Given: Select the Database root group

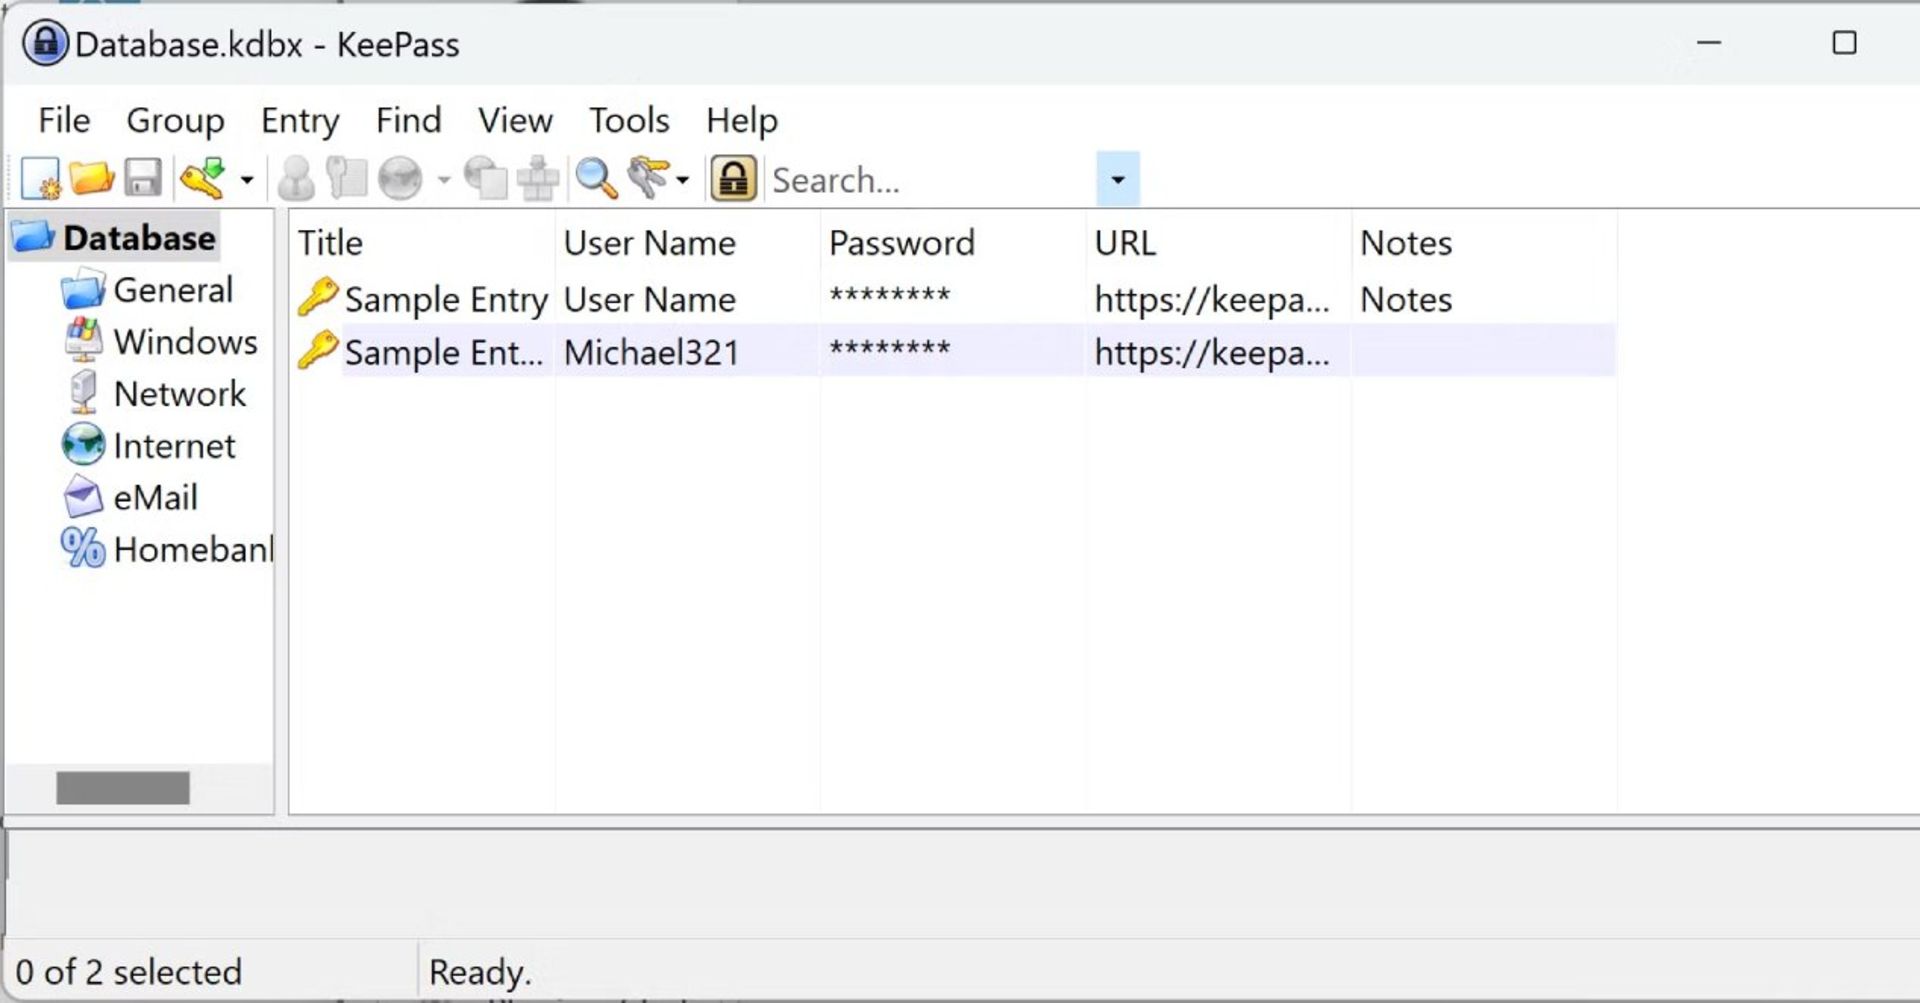Looking at the screenshot, I should click(139, 238).
